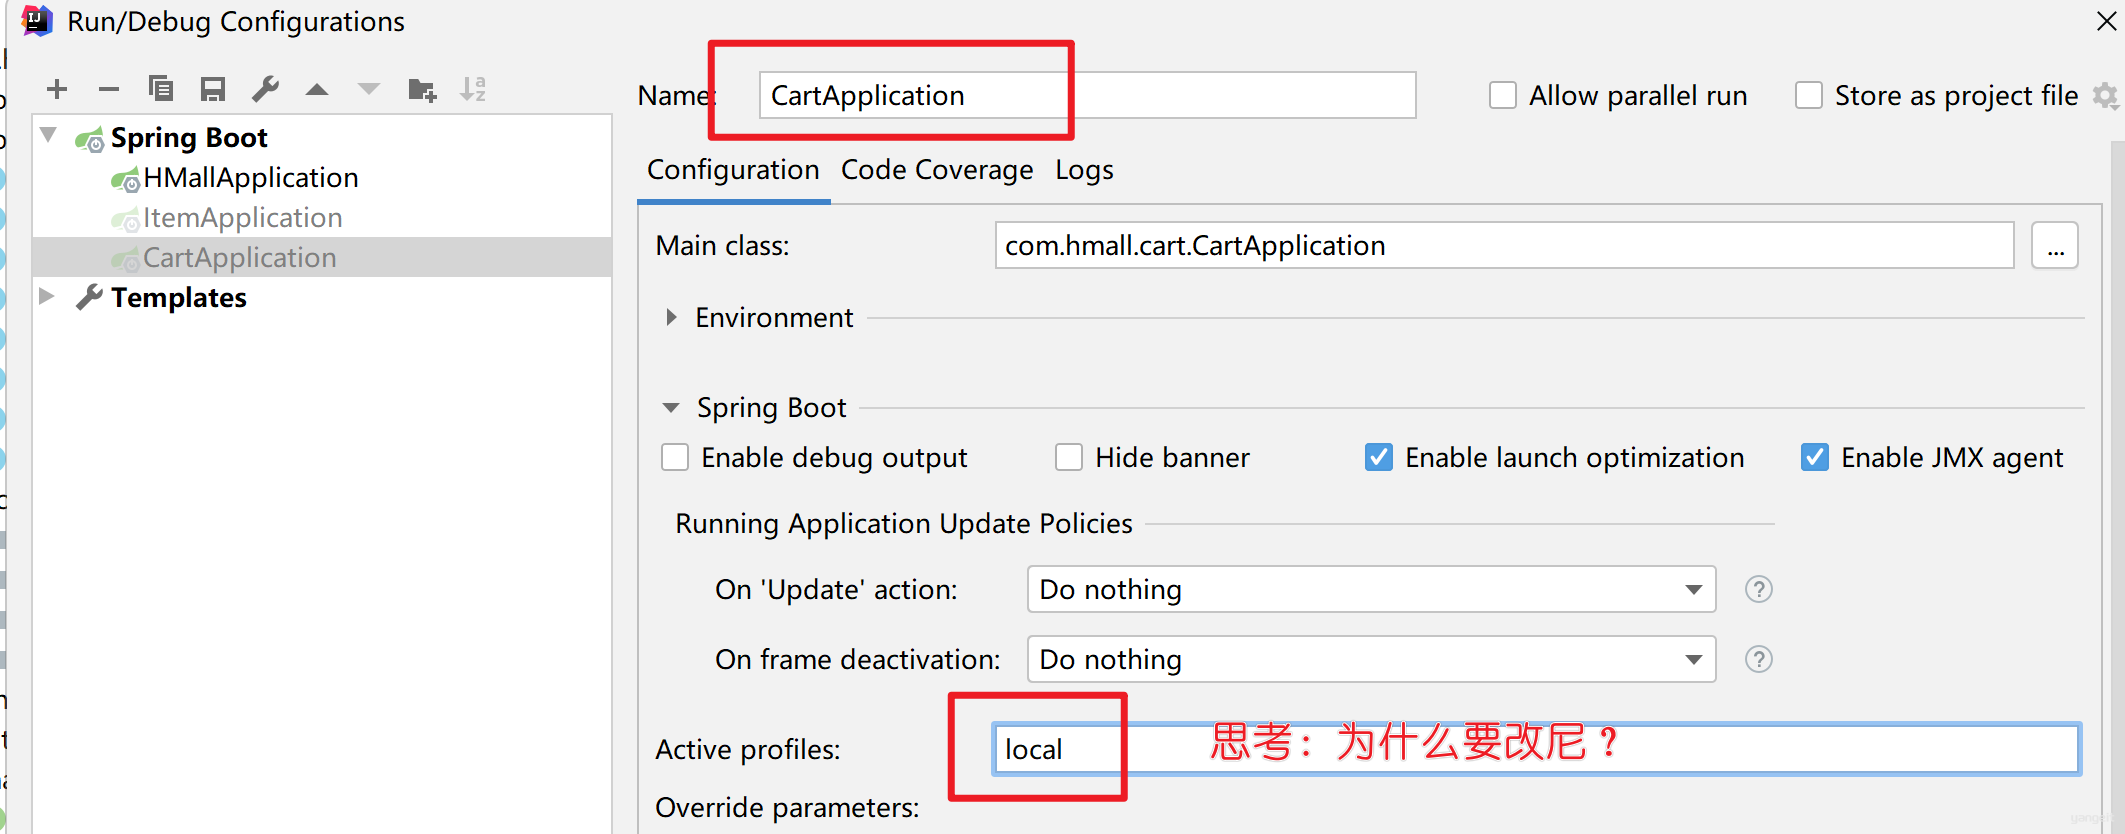Enable the Allow parallel run checkbox

pos(1503,95)
